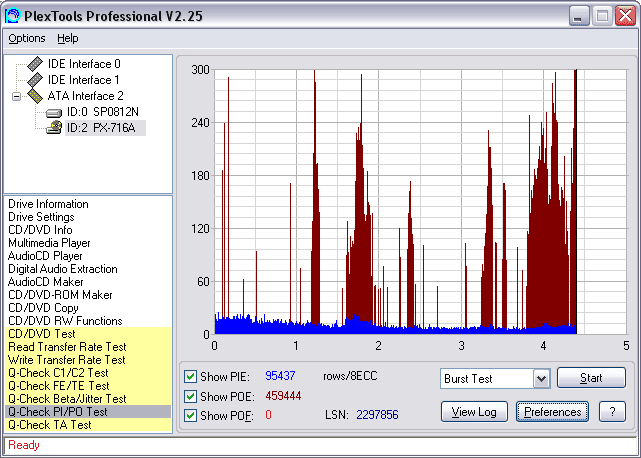
Task: Open CD/DVD Info function
Action: pyautogui.click(x=40, y=230)
